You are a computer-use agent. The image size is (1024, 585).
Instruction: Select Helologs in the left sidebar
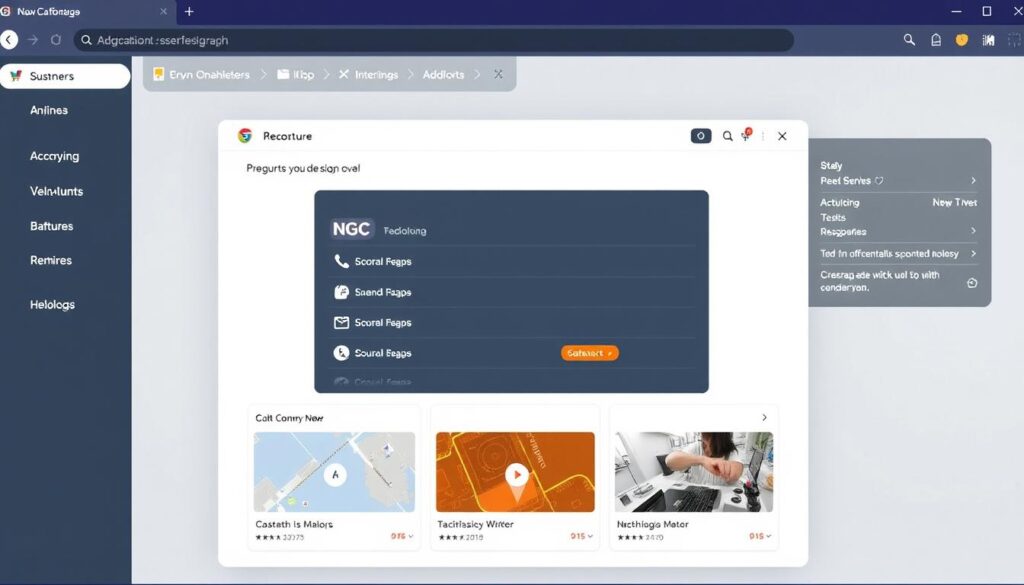point(53,304)
